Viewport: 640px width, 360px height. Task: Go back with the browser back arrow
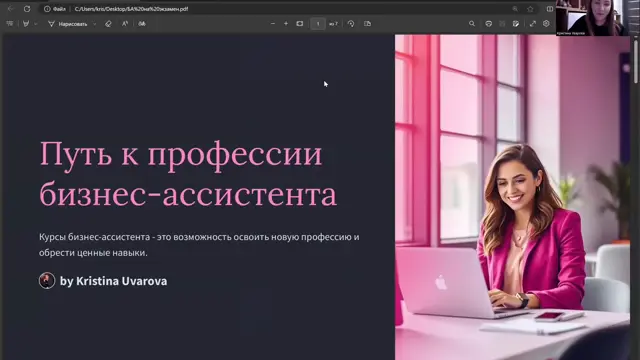pyautogui.click(x=10, y=9)
